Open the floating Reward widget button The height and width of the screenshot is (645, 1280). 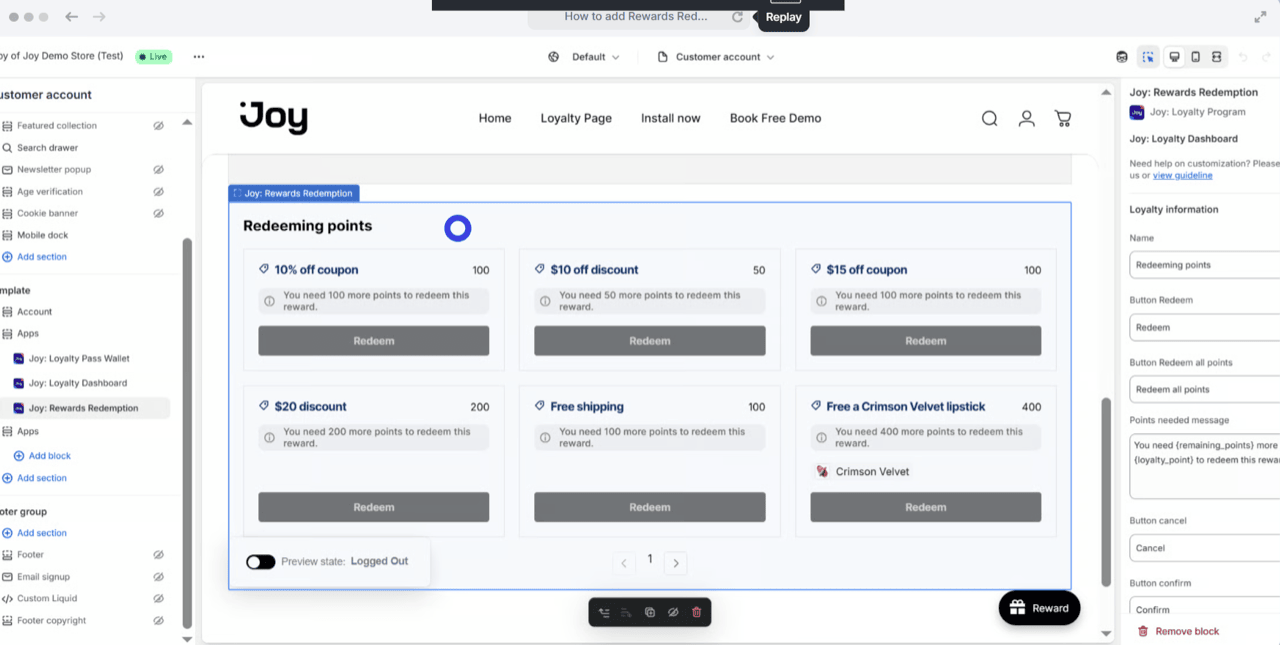(x=1040, y=607)
